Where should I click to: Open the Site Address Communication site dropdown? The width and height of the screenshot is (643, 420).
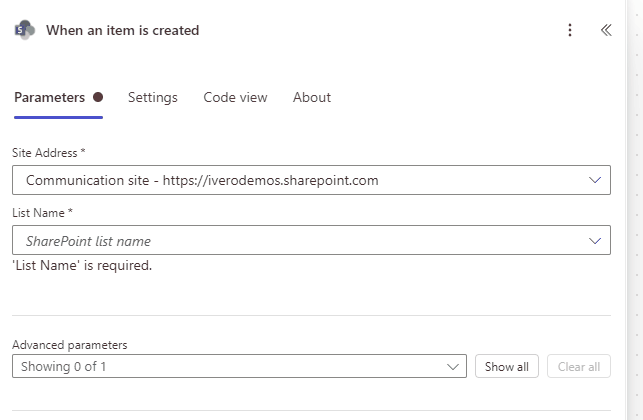tap(311, 180)
